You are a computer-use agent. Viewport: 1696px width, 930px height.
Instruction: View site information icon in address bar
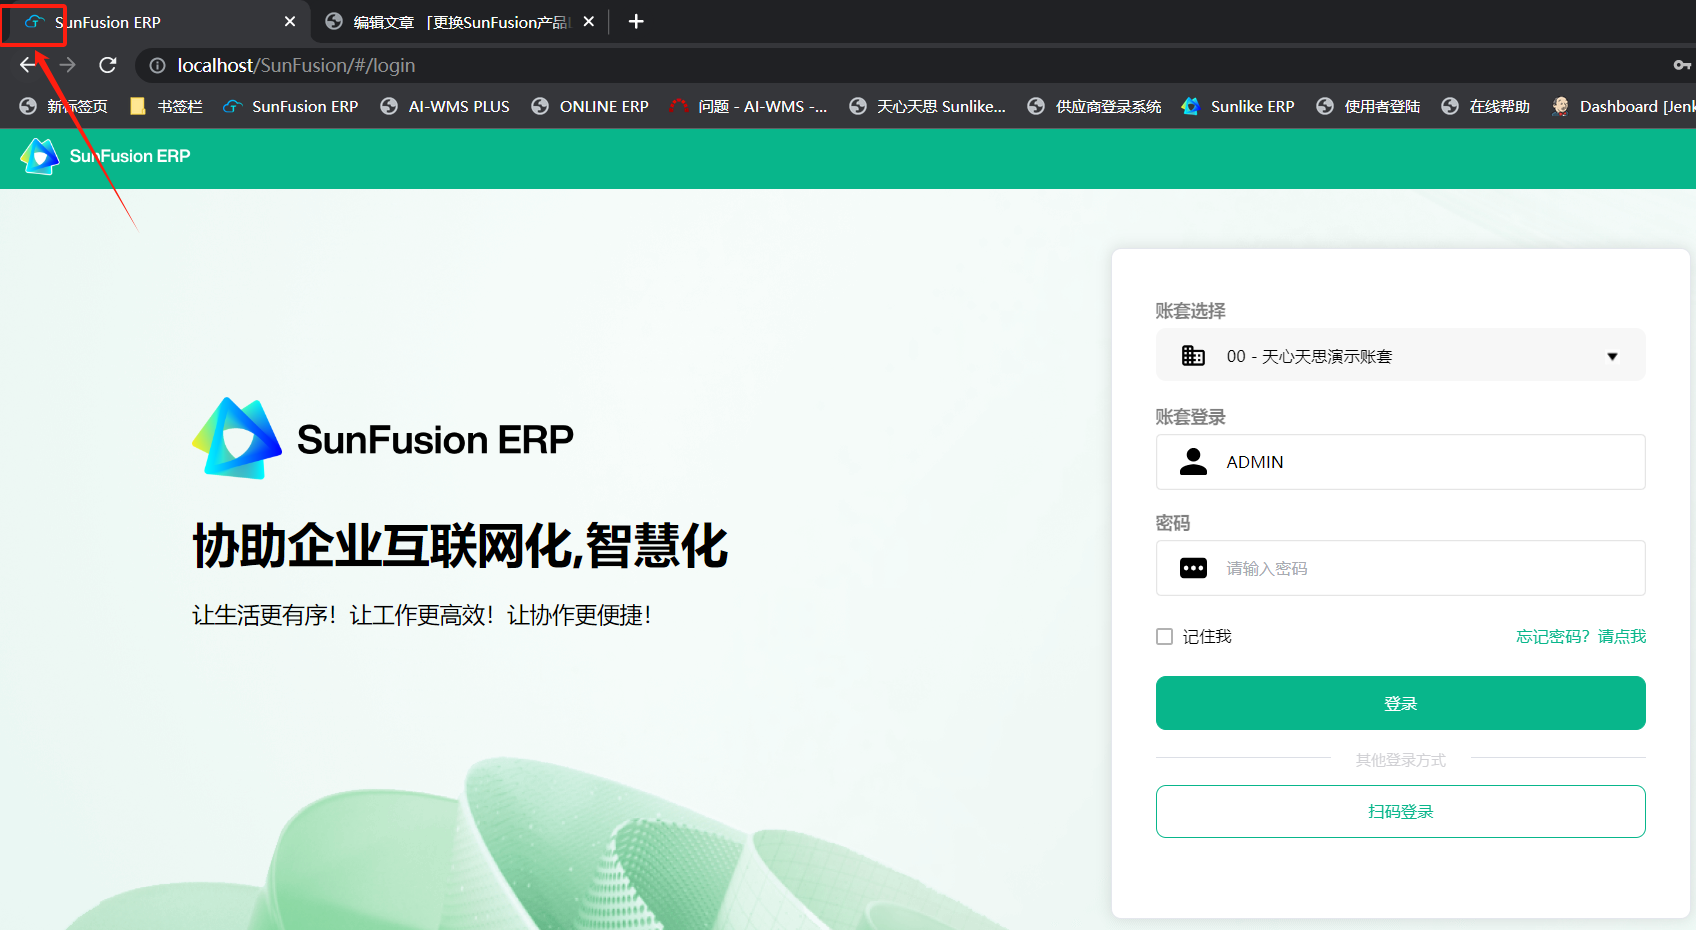pyautogui.click(x=157, y=65)
